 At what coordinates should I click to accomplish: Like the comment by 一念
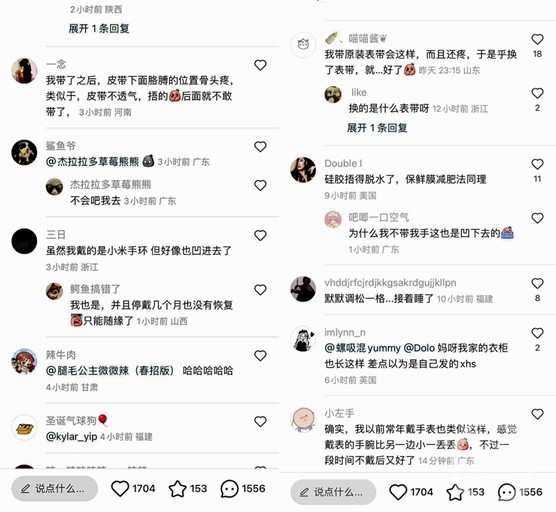coord(260,65)
